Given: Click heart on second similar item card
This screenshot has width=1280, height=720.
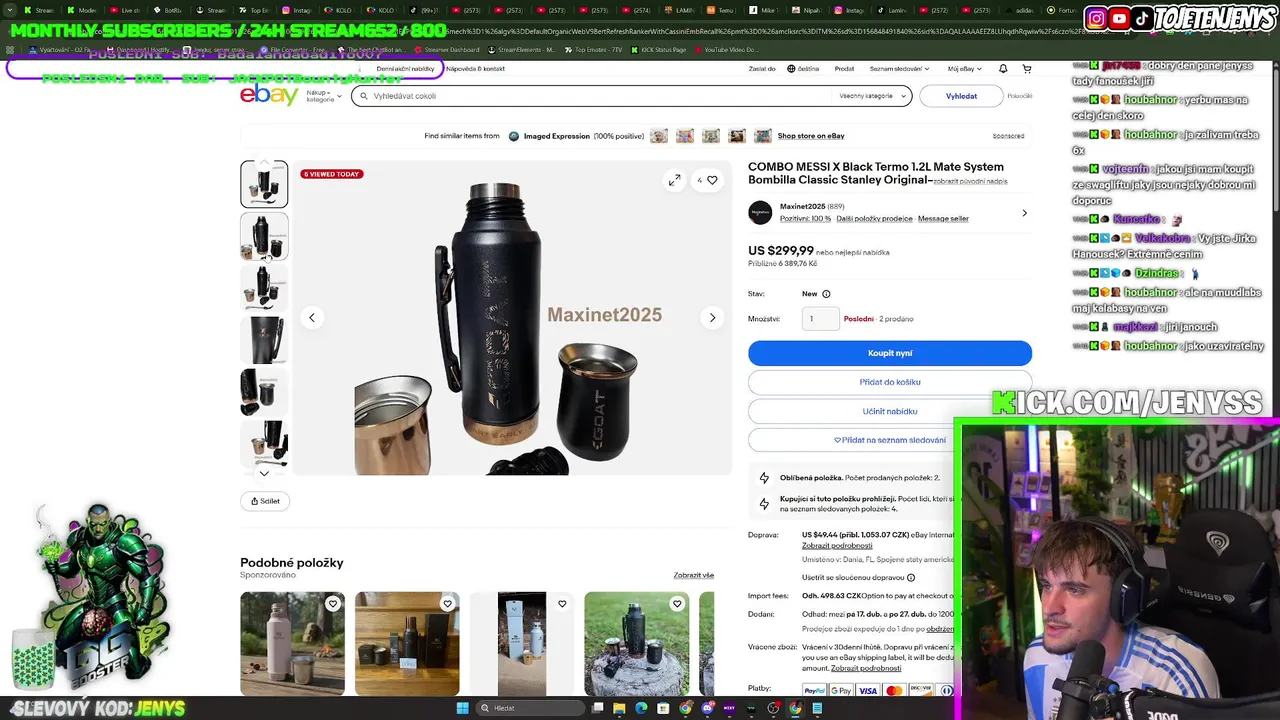Looking at the screenshot, I should 448,604.
